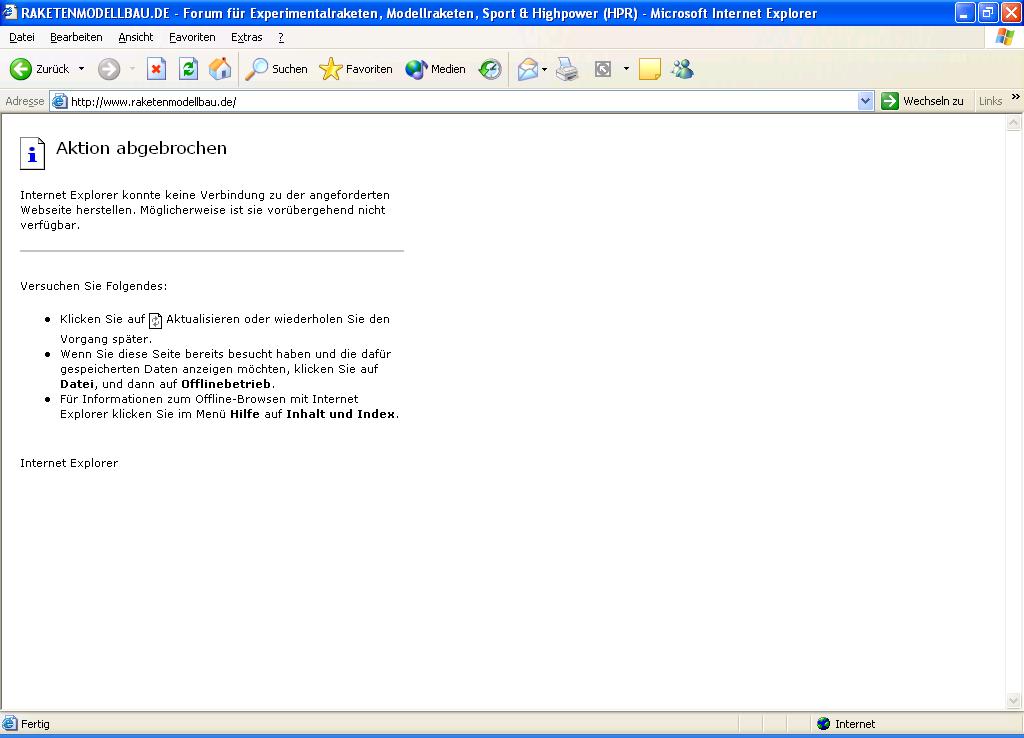This screenshot has width=1024, height=738.
Task: Open the Suchen search pane
Action: point(276,69)
